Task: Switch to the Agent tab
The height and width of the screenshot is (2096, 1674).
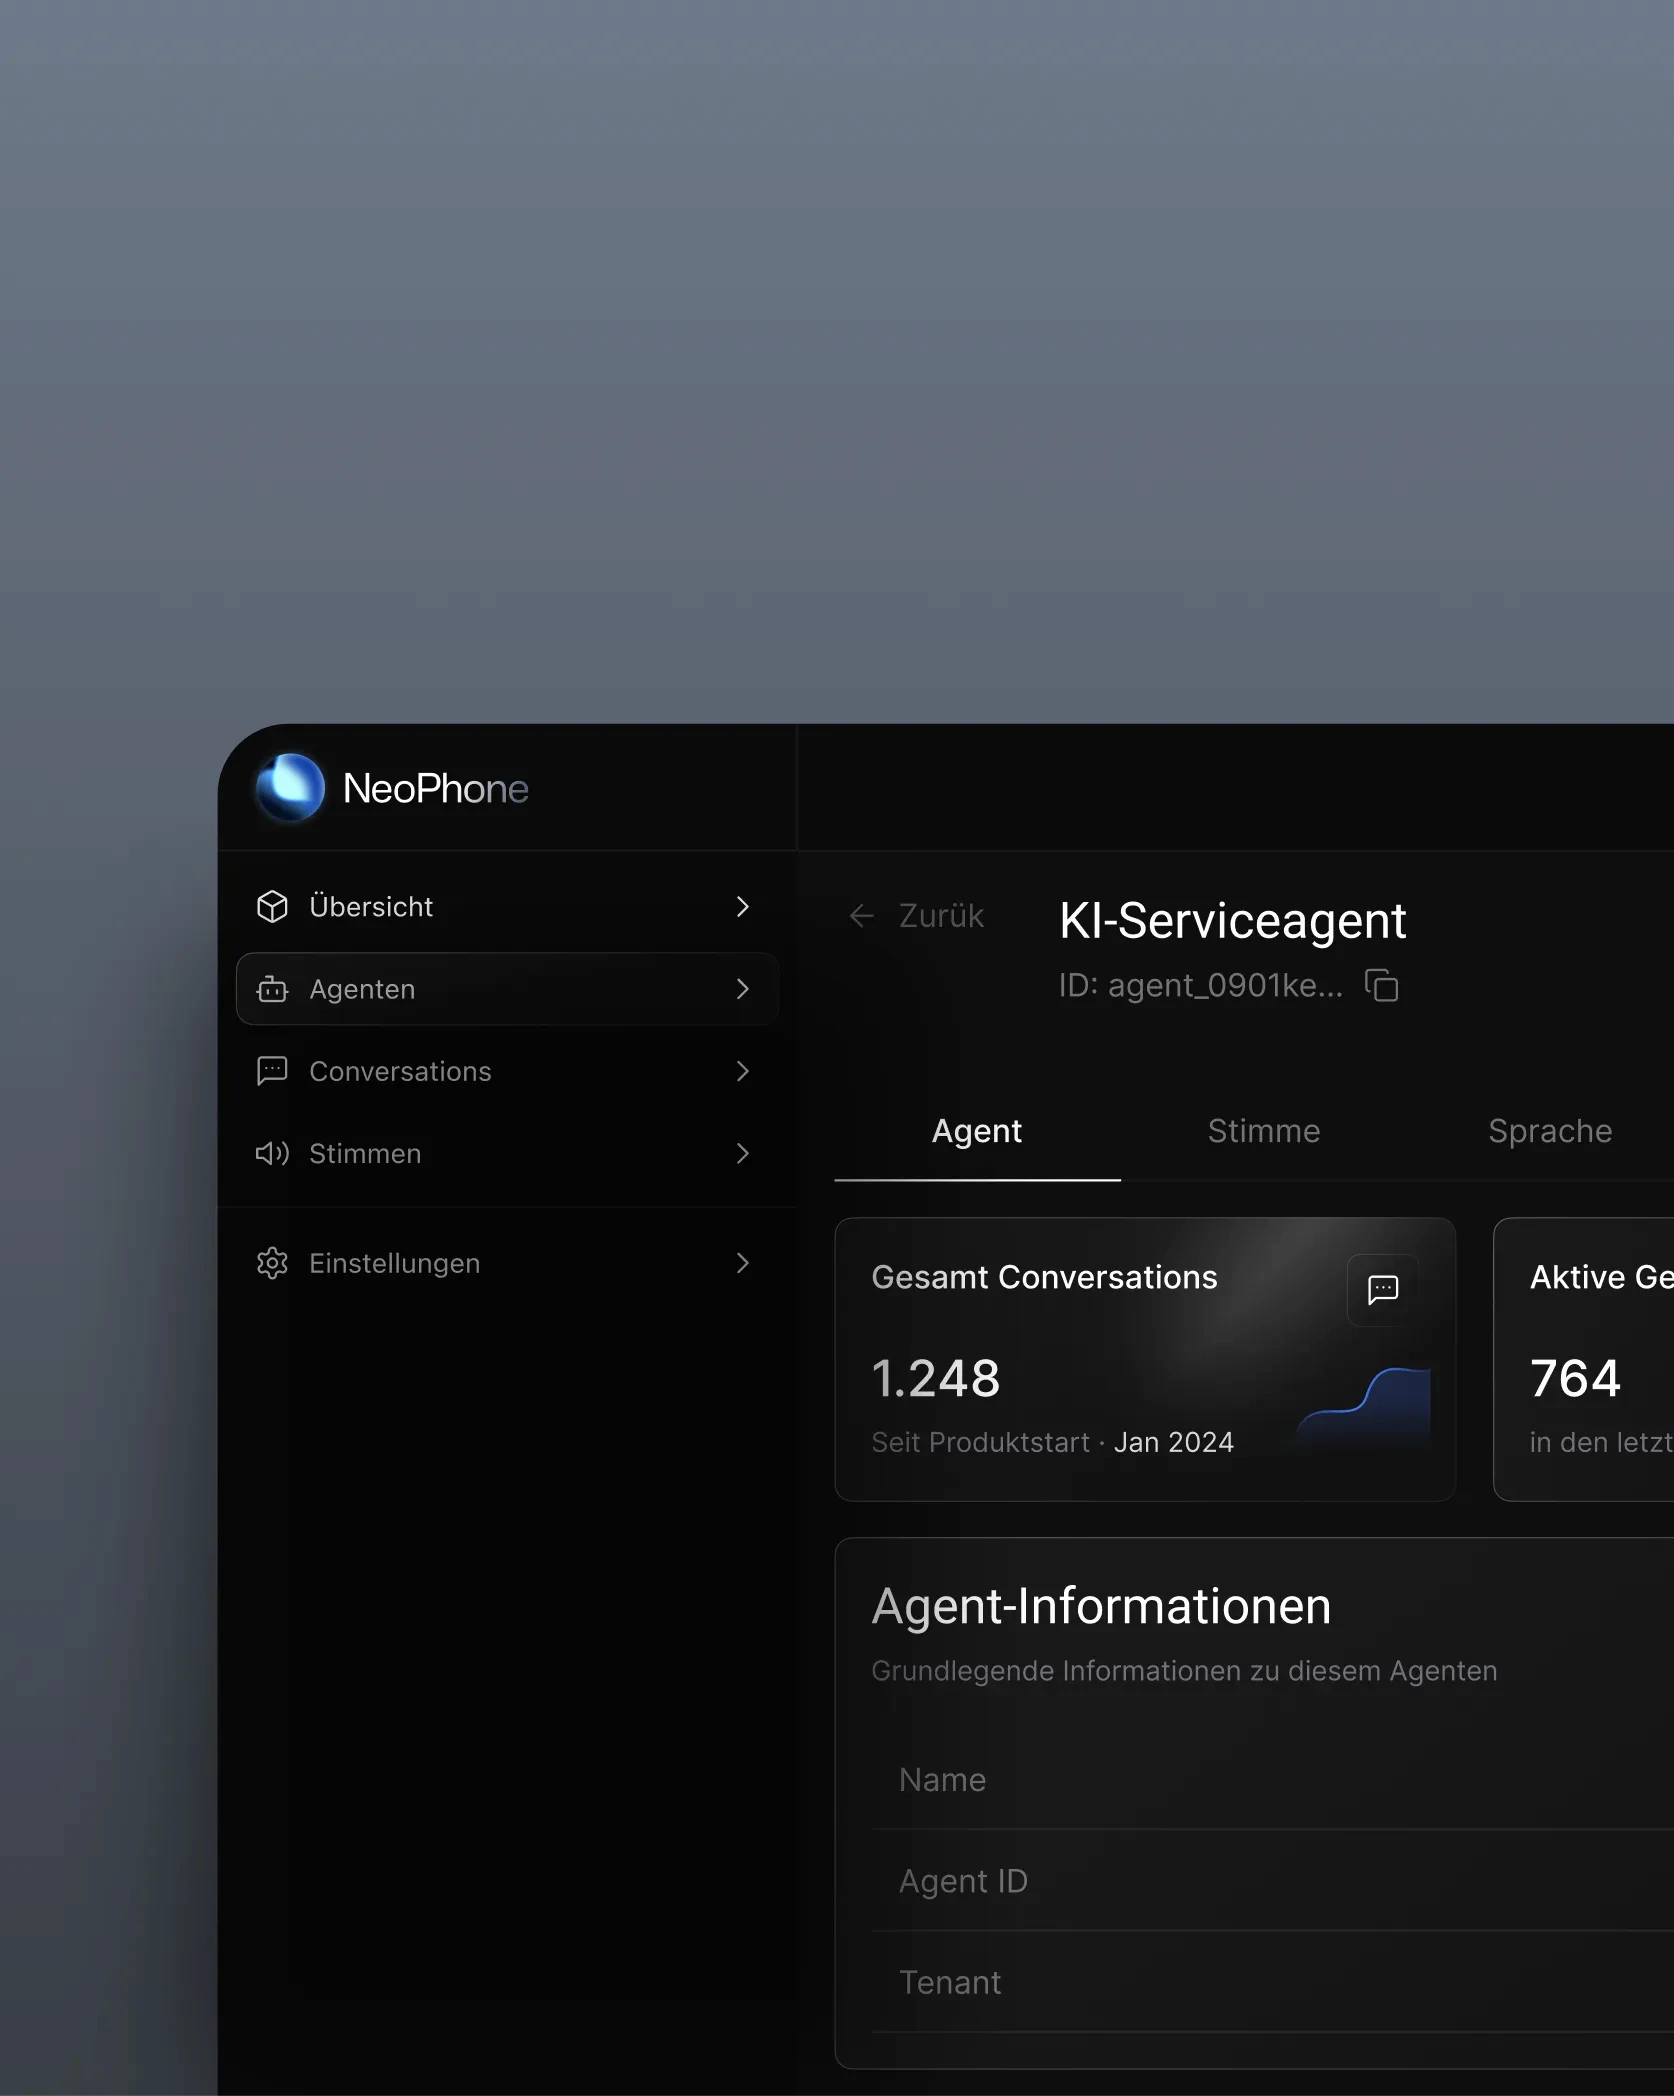Action: 977,1131
